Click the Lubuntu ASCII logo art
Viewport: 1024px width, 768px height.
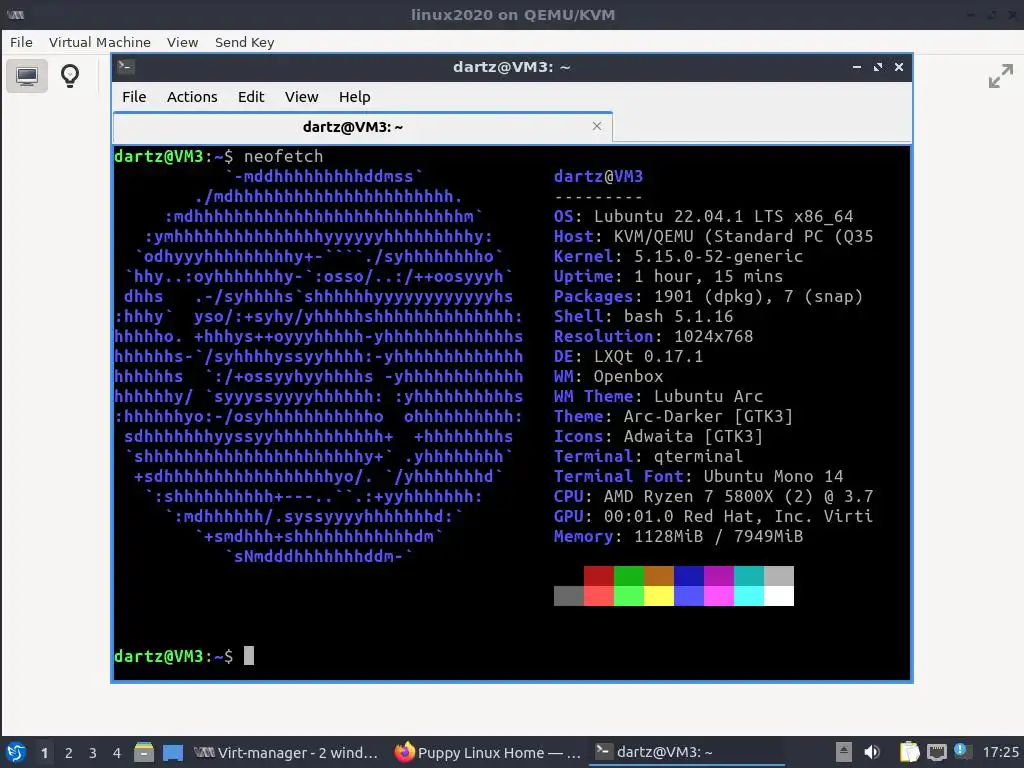(x=319, y=366)
